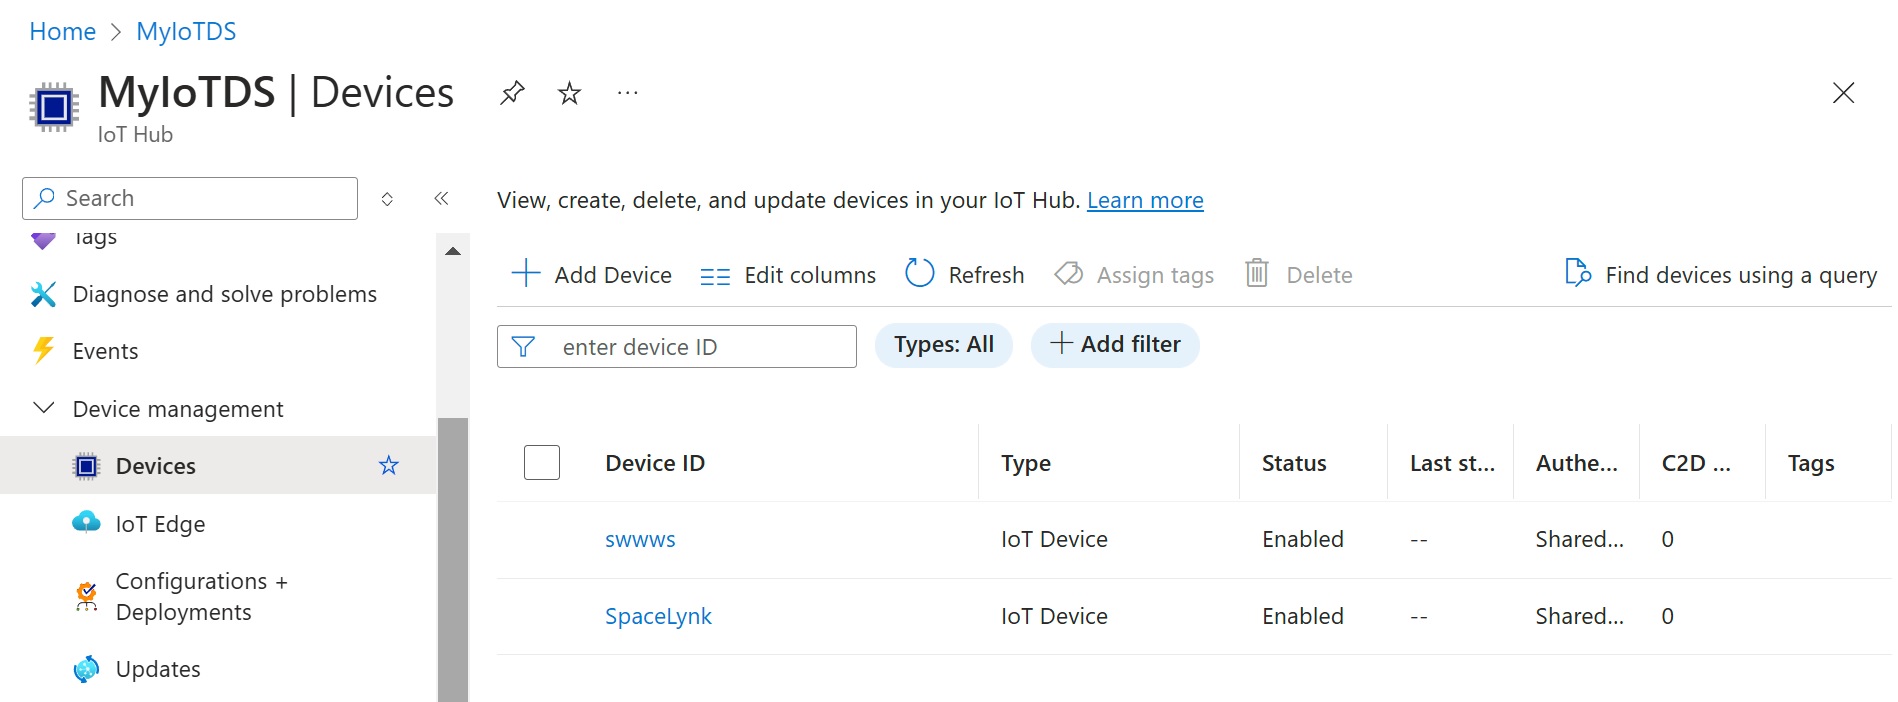Screen dimensions: 1898x702
Task: Click the IoT Edge cloud icon
Action: pyautogui.click(x=86, y=522)
